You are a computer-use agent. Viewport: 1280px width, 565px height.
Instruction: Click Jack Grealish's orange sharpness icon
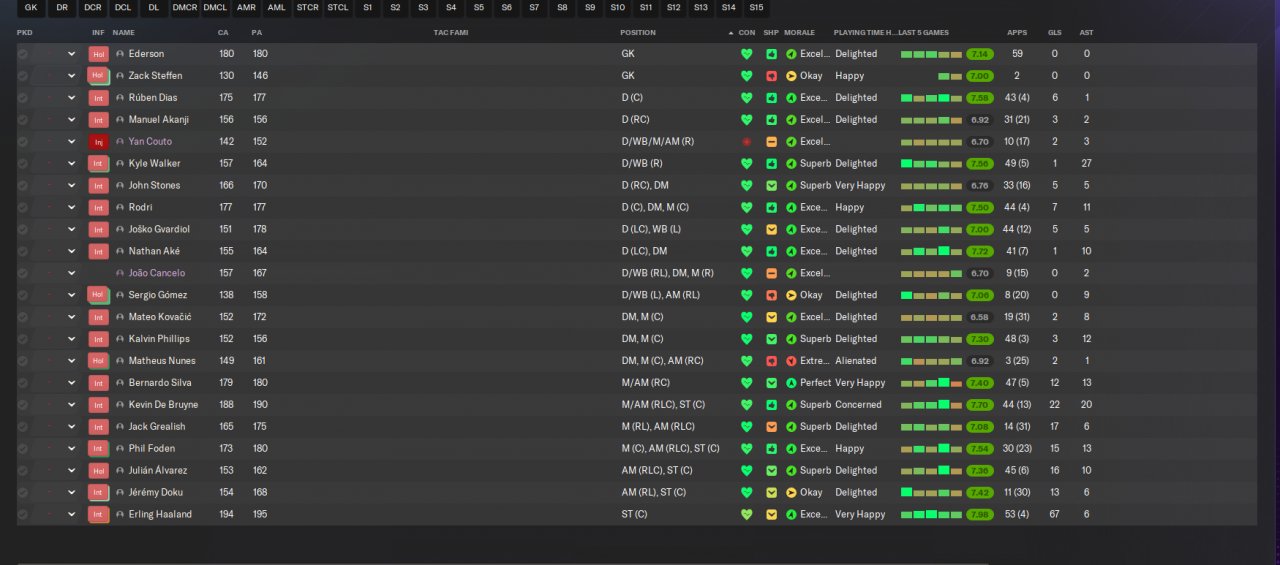tap(771, 427)
